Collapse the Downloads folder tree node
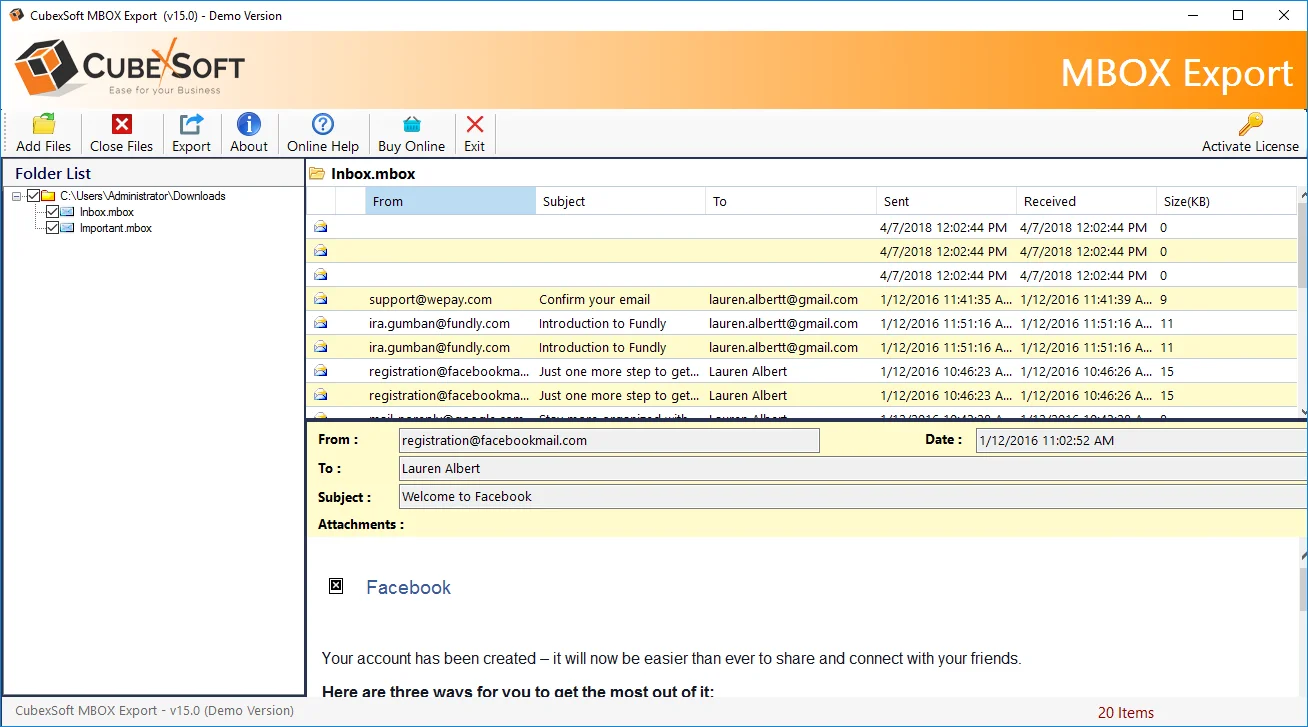Image resolution: width=1308 pixels, height=727 pixels. pyautogui.click(x=17, y=196)
